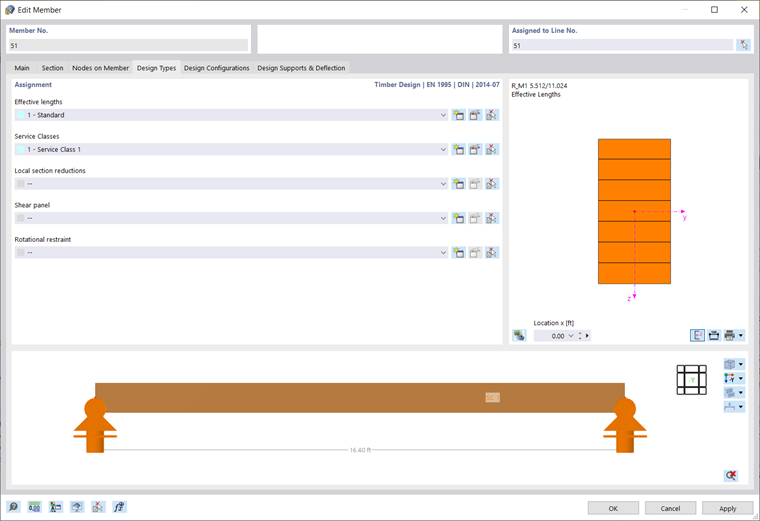The image size is (760, 521).
Task: Expand Rotational restraint dropdown
Action: click(x=443, y=253)
